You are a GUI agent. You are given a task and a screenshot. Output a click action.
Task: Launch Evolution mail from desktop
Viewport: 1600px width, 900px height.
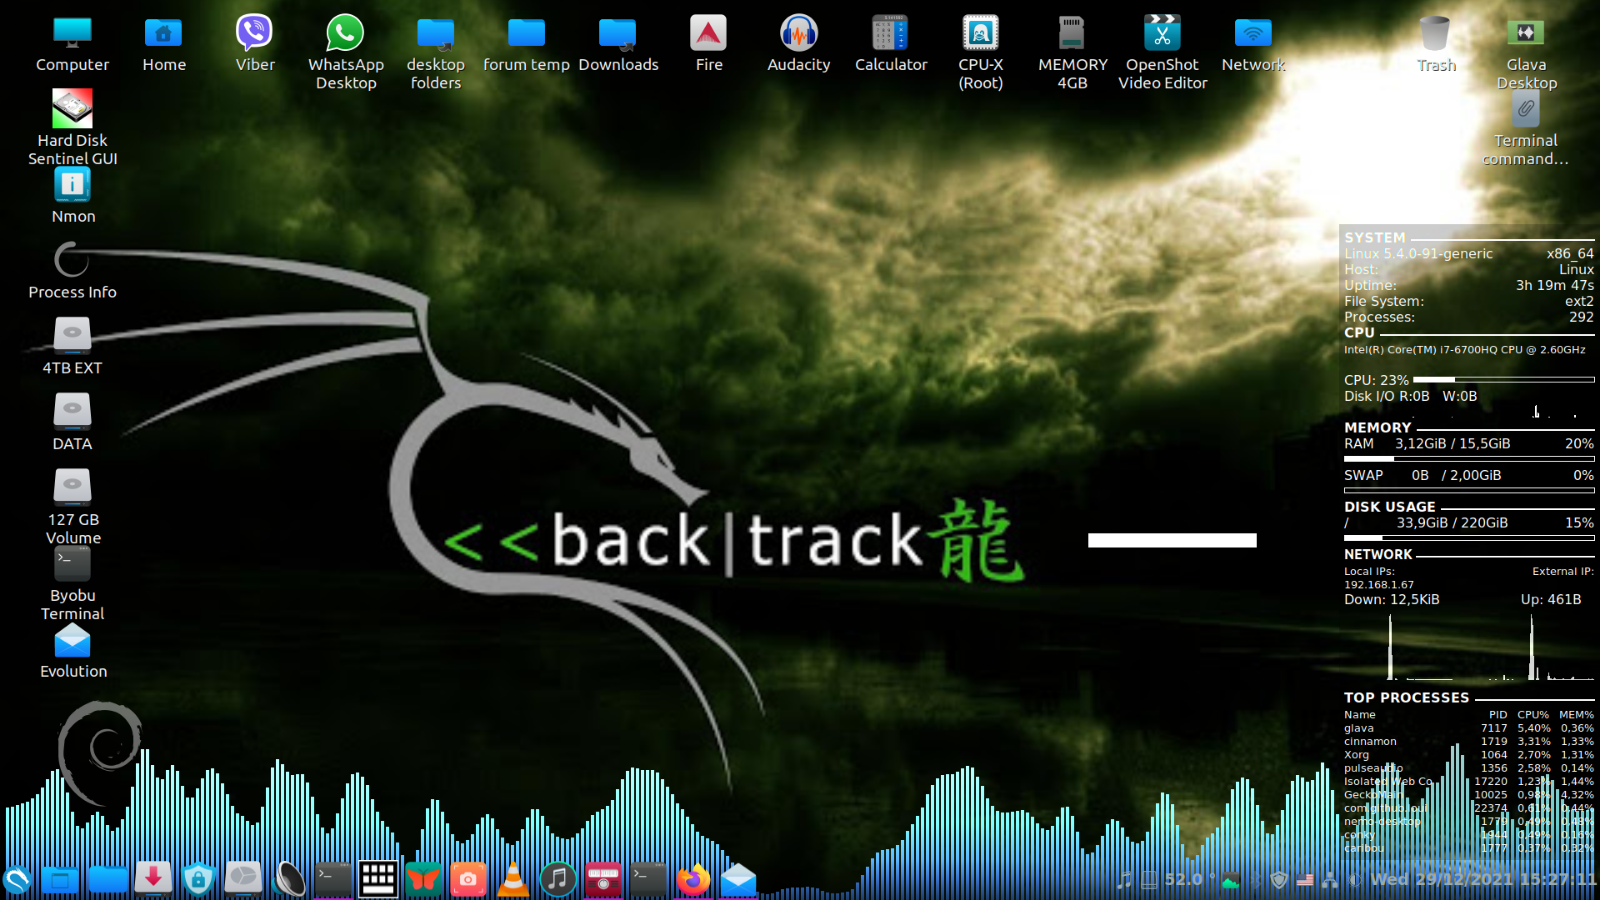tap(72, 651)
